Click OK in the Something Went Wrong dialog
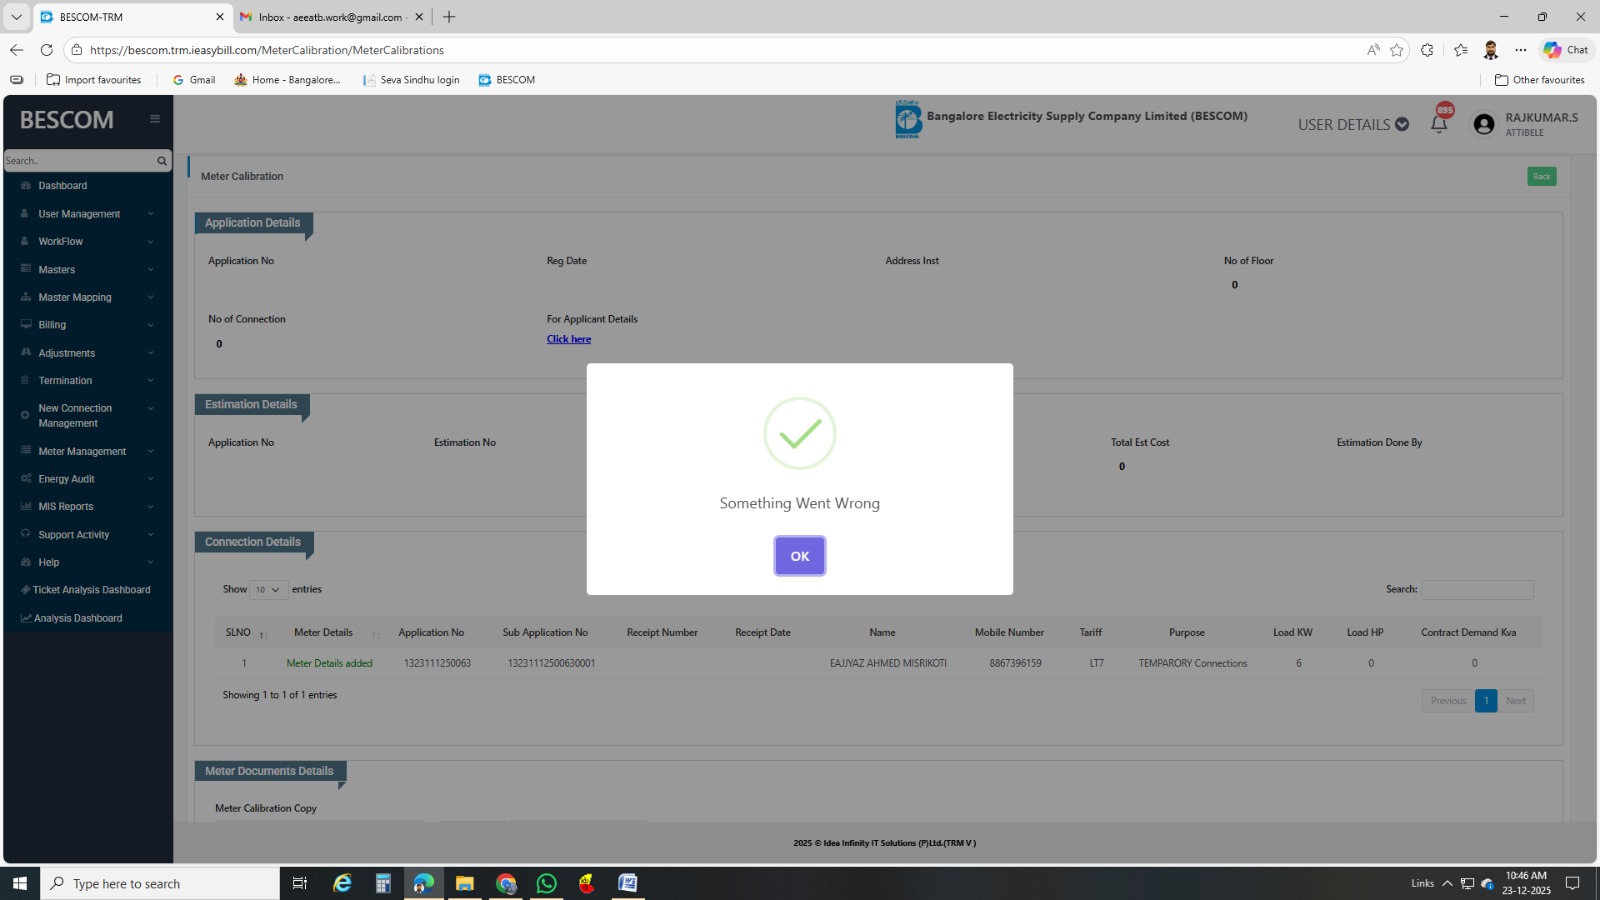 (x=800, y=556)
